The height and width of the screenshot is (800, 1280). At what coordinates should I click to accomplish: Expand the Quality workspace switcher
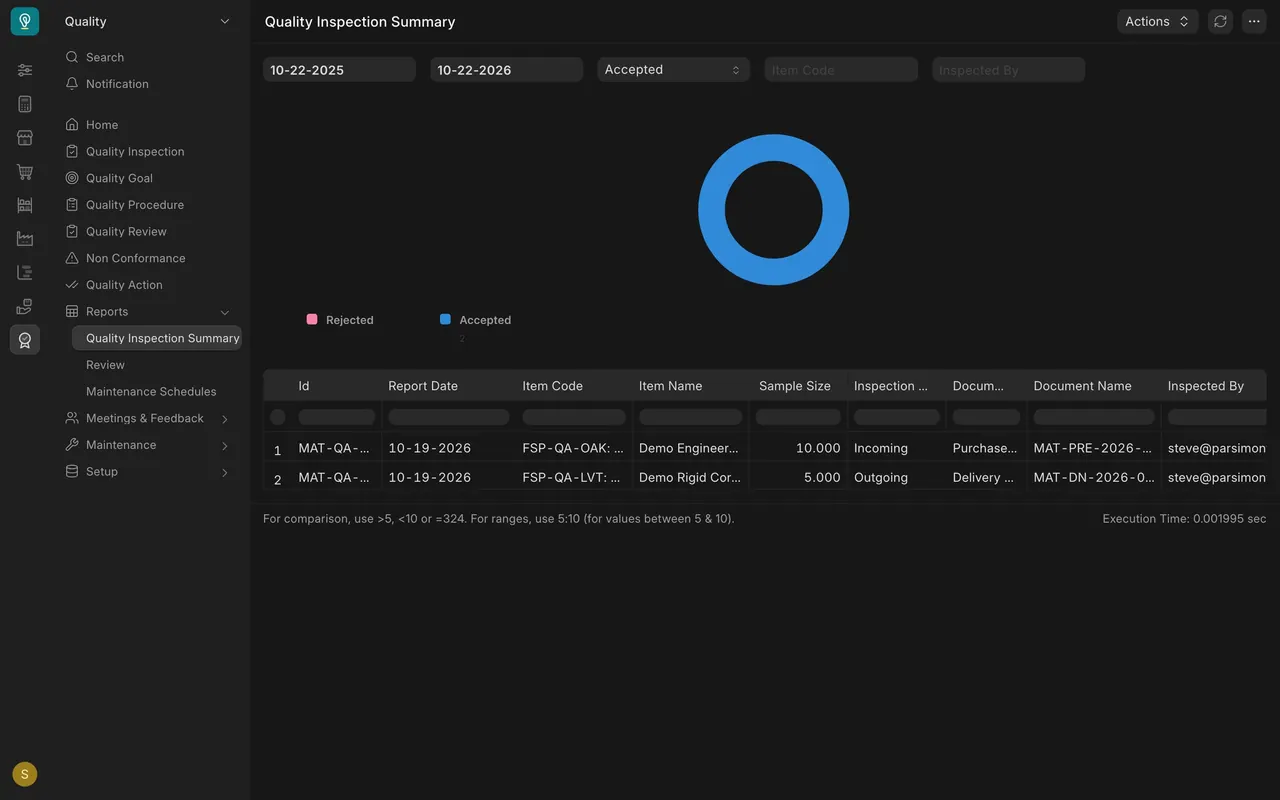148,21
